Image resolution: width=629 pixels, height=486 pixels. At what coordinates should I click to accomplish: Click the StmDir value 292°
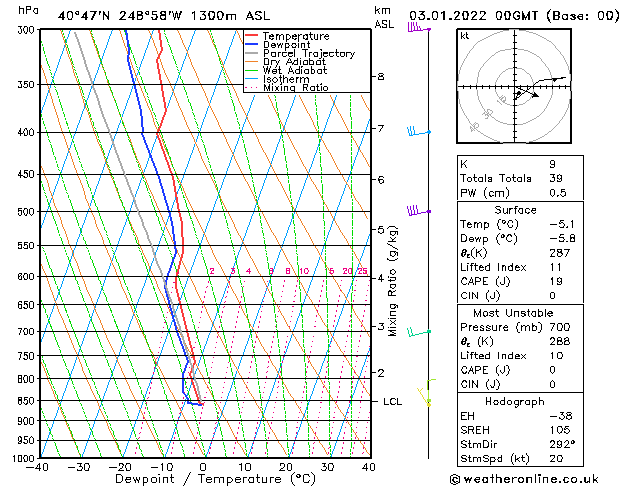coord(562,444)
